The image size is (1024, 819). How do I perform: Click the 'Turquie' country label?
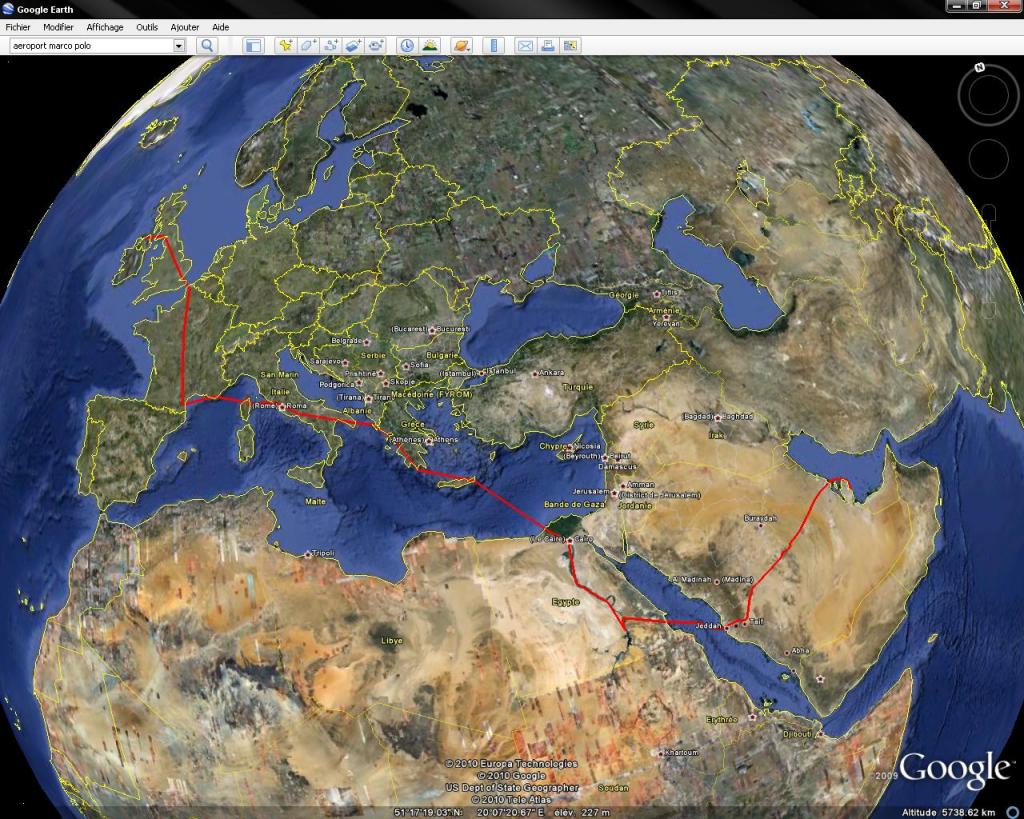click(x=578, y=387)
